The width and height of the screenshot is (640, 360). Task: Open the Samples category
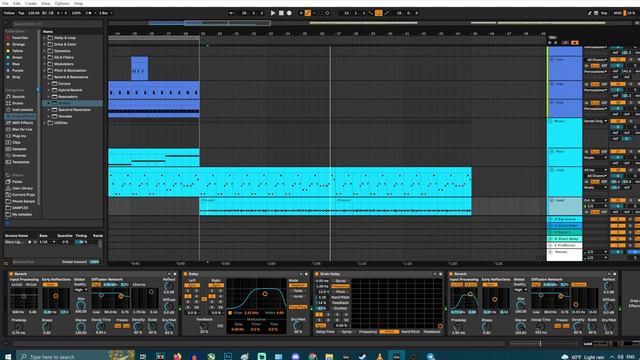point(19,149)
